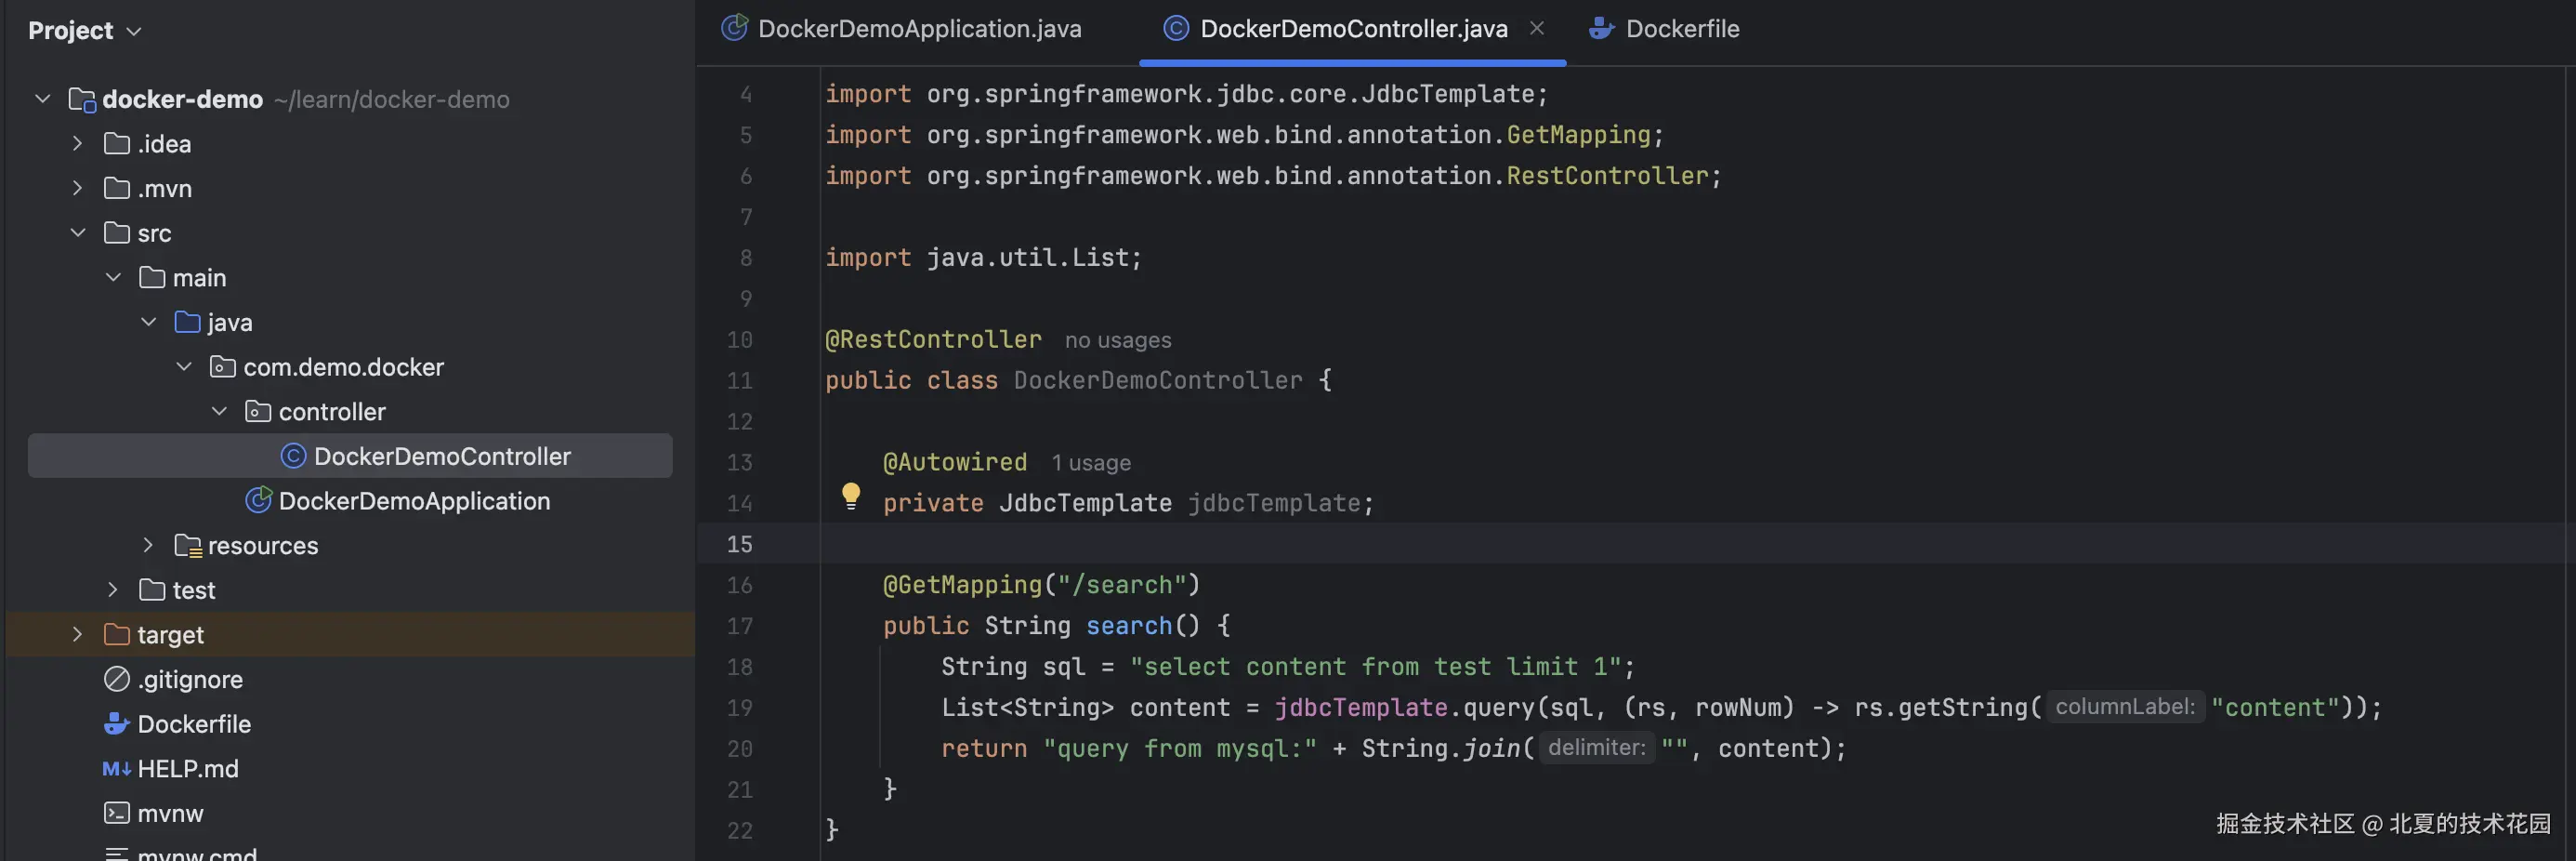Click the .idea folder icon

117,144
